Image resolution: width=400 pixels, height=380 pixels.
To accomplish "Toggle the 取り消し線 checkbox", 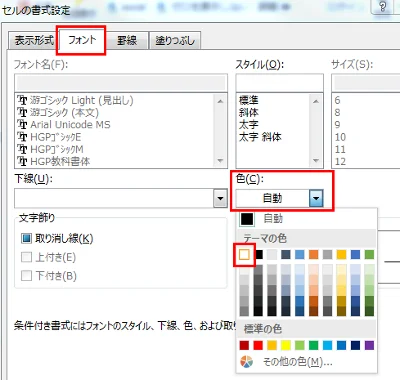I will 26,238.
